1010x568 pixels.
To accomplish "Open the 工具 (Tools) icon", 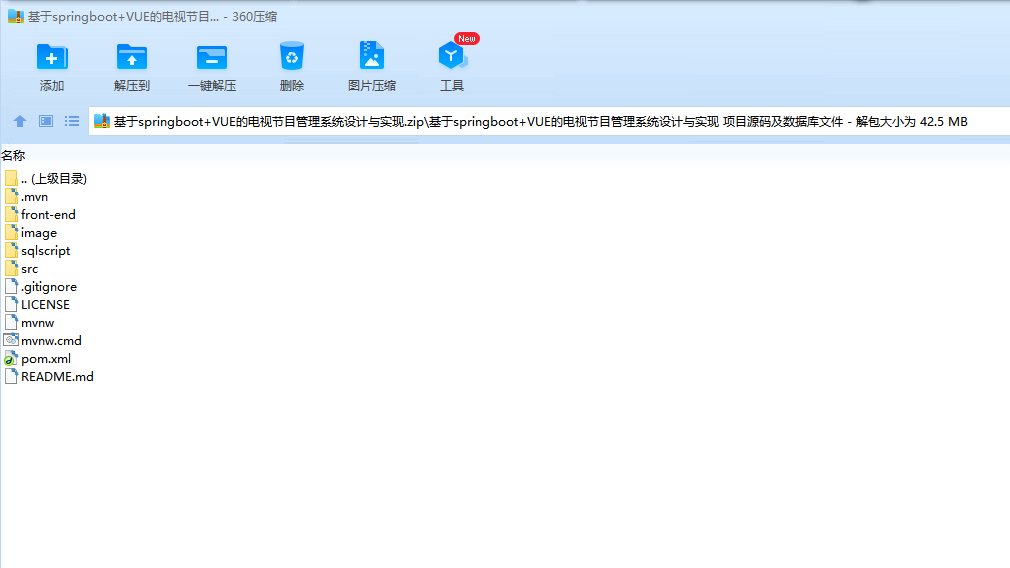I will (x=452, y=57).
